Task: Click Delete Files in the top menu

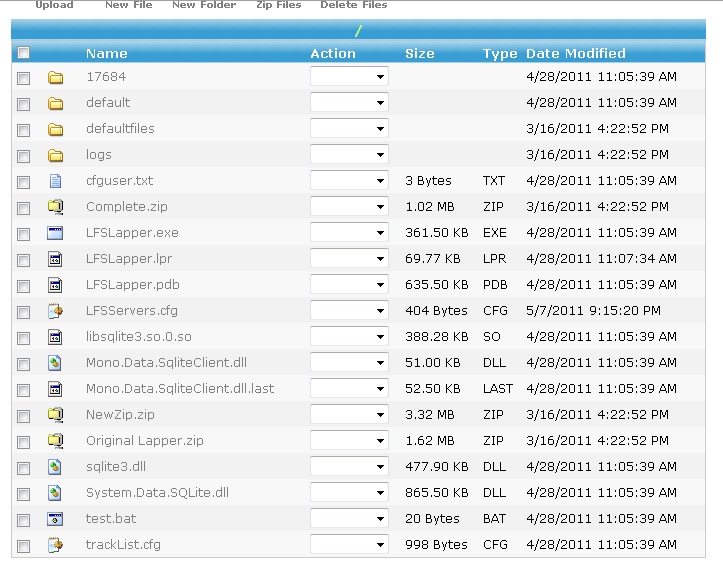Action: coord(354,5)
